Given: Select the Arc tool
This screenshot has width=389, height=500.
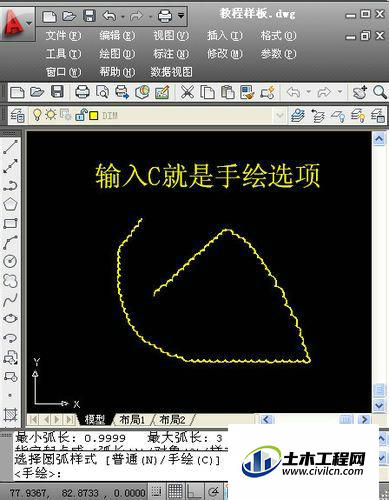Looking at the screenshot, I should [10, 242].
